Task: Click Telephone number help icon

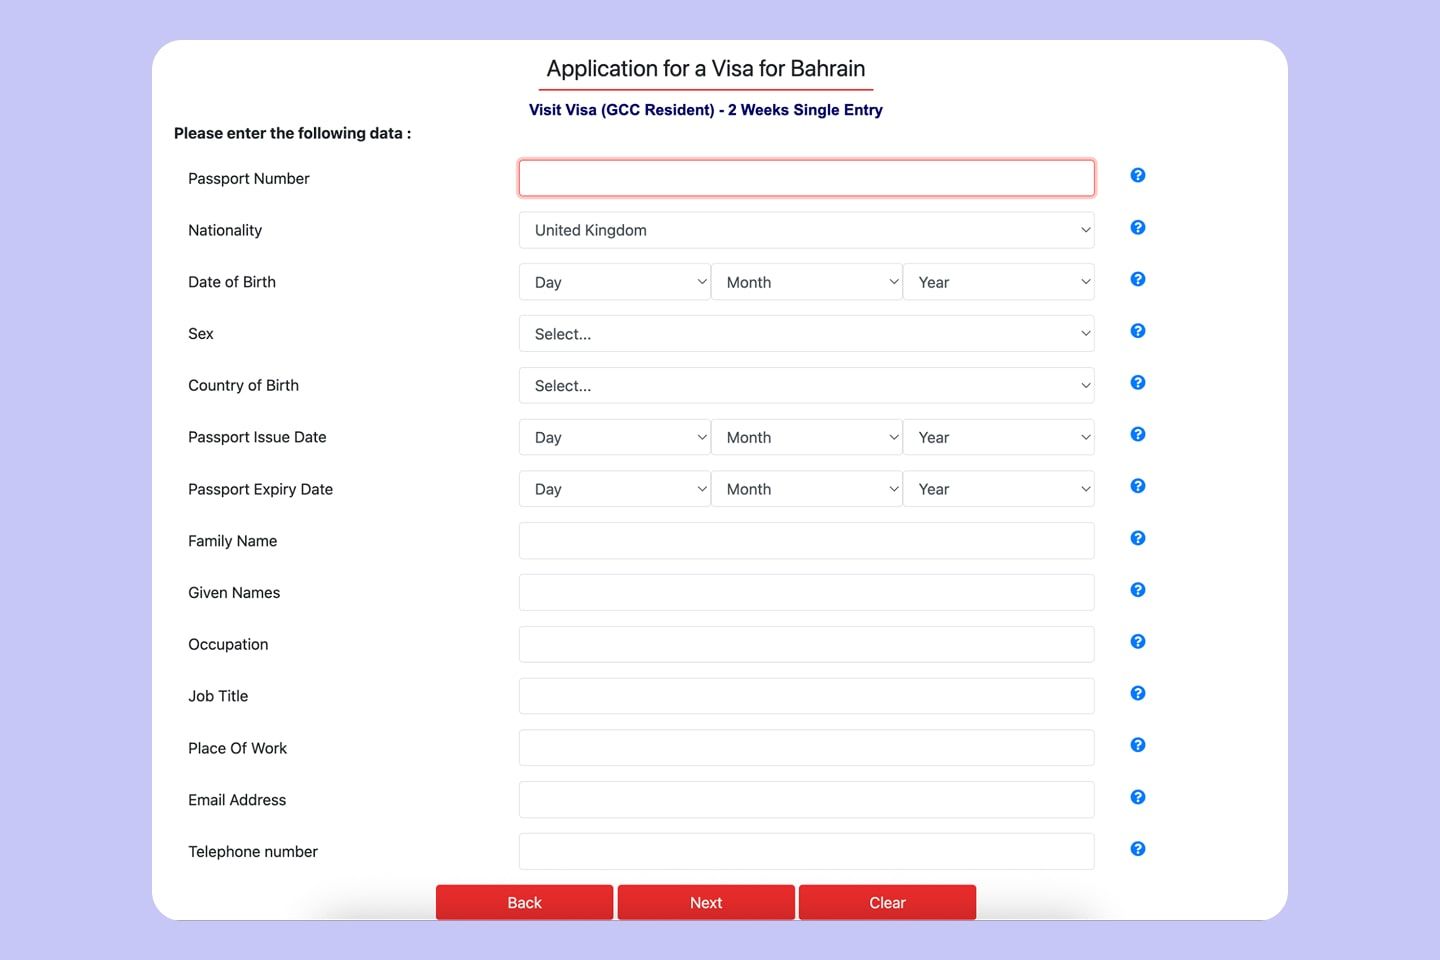Action: click(1137, 849)
